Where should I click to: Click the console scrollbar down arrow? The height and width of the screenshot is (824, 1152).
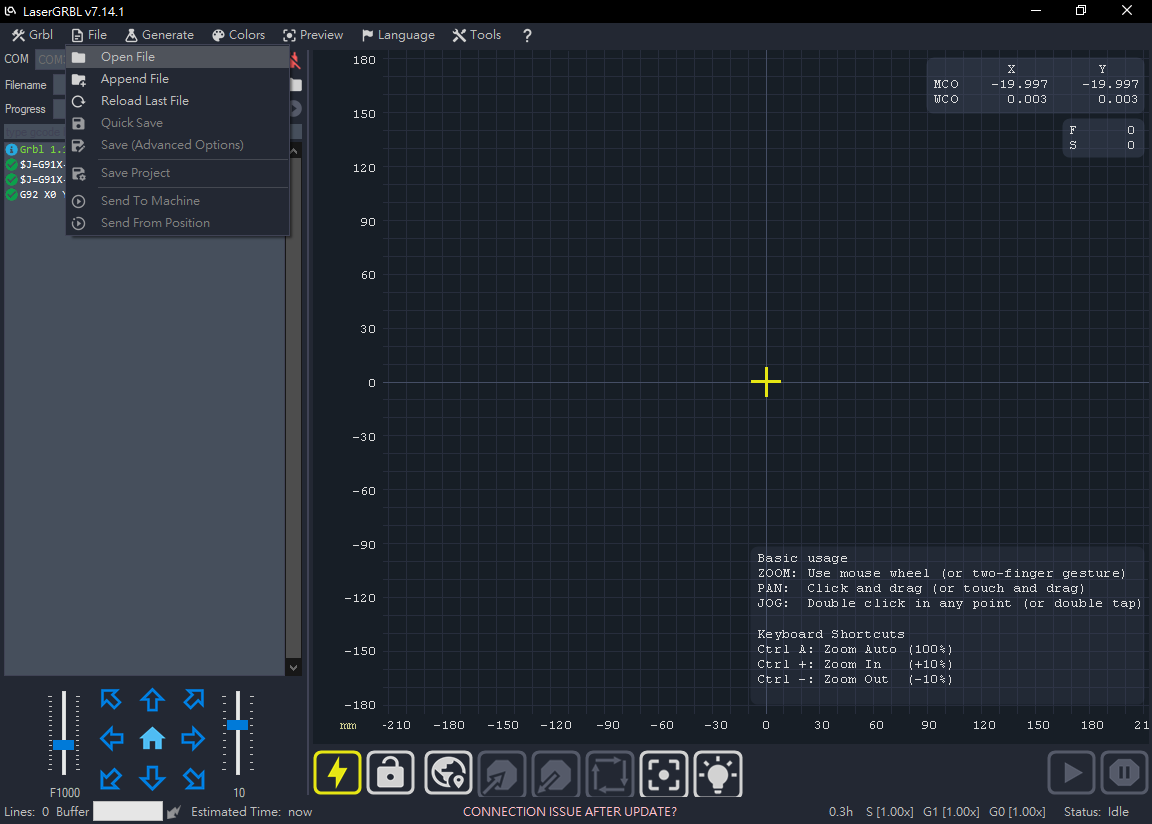(x=294, y=668)
